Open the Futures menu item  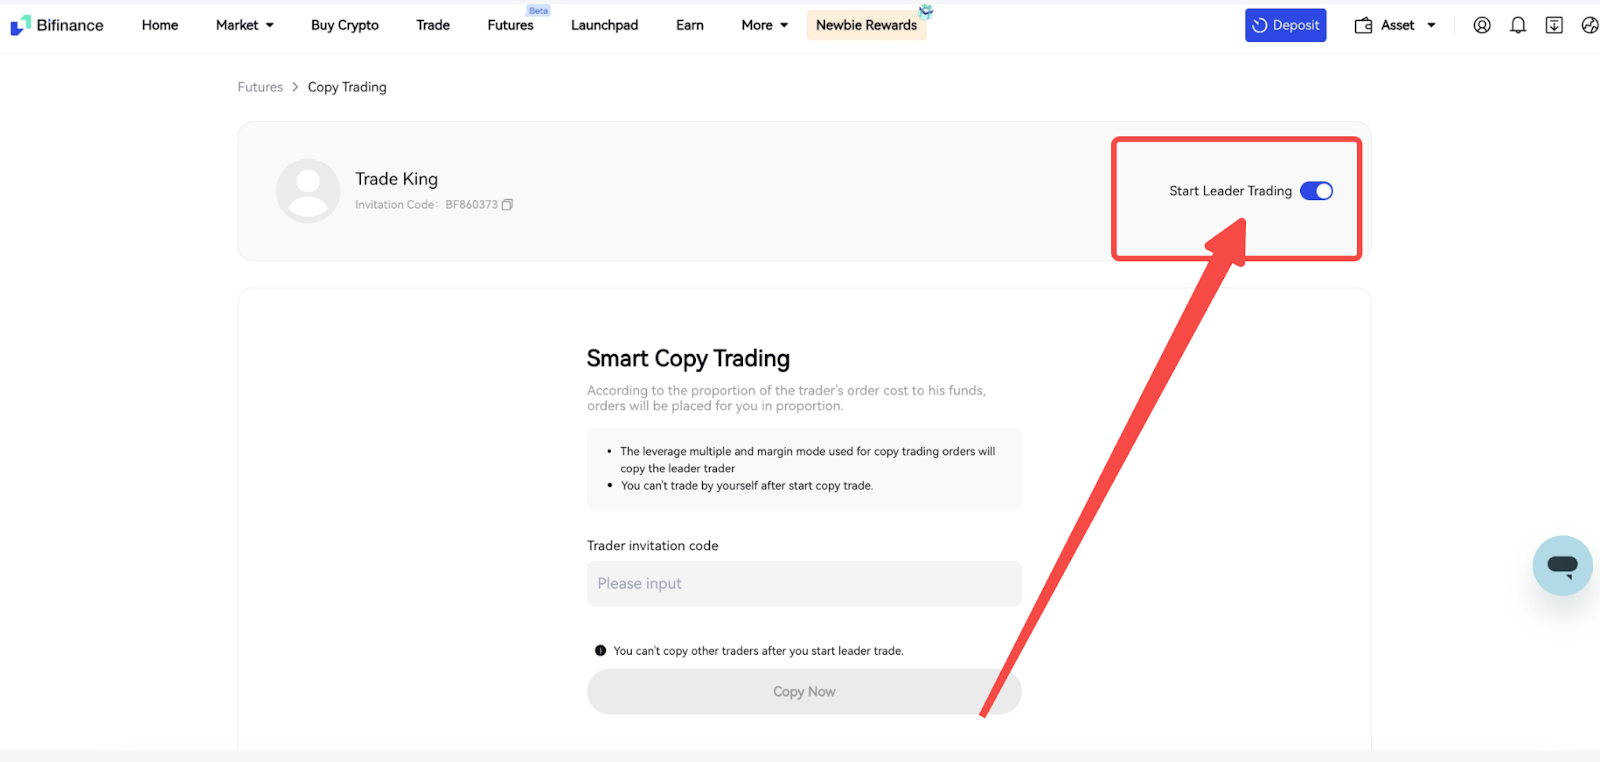pos(510,25)
